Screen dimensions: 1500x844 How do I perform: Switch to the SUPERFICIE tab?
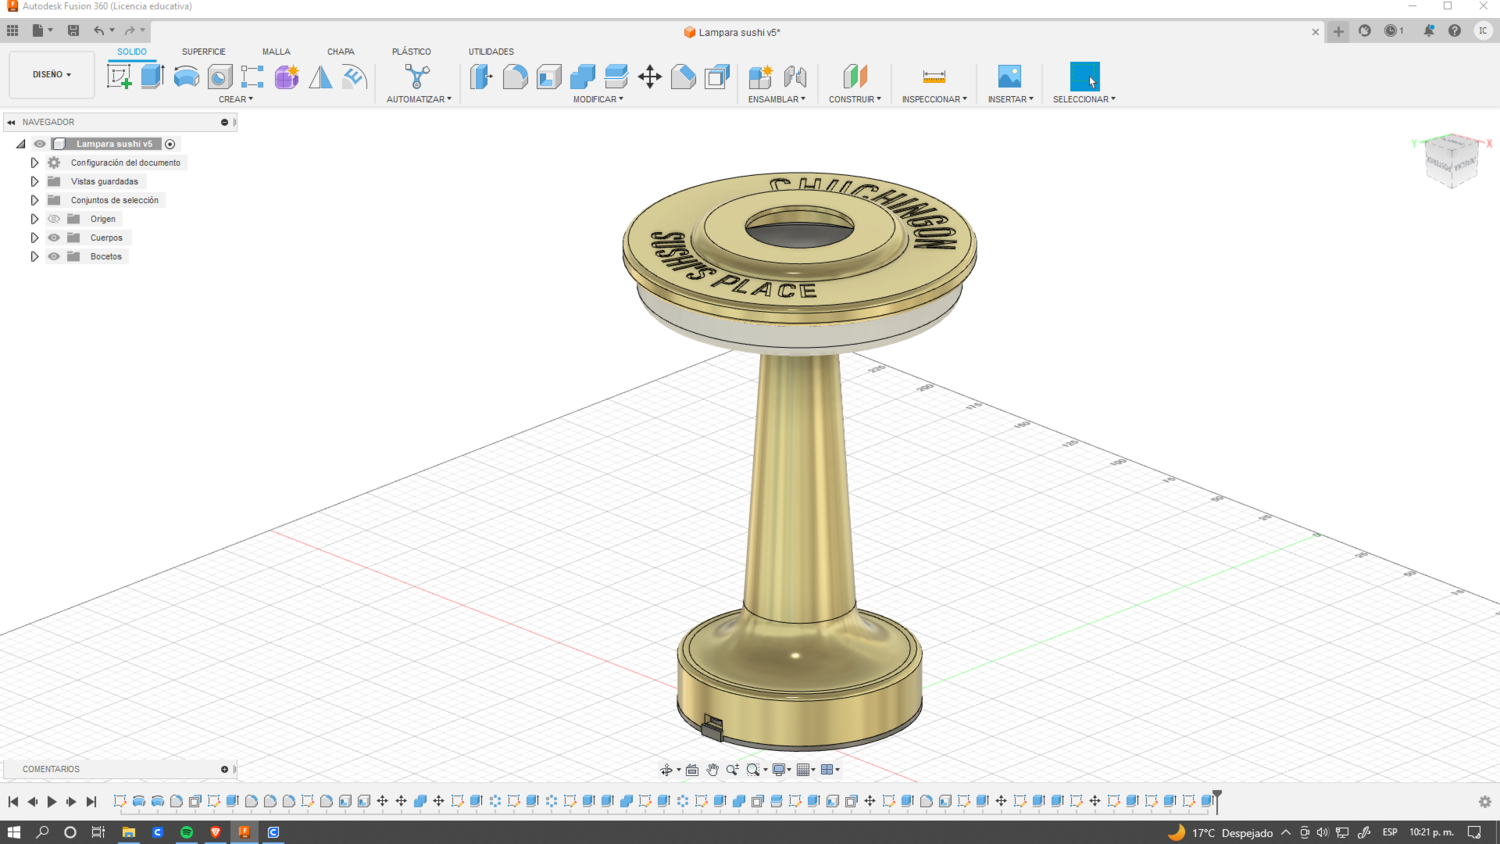click(x=203, y=52)
